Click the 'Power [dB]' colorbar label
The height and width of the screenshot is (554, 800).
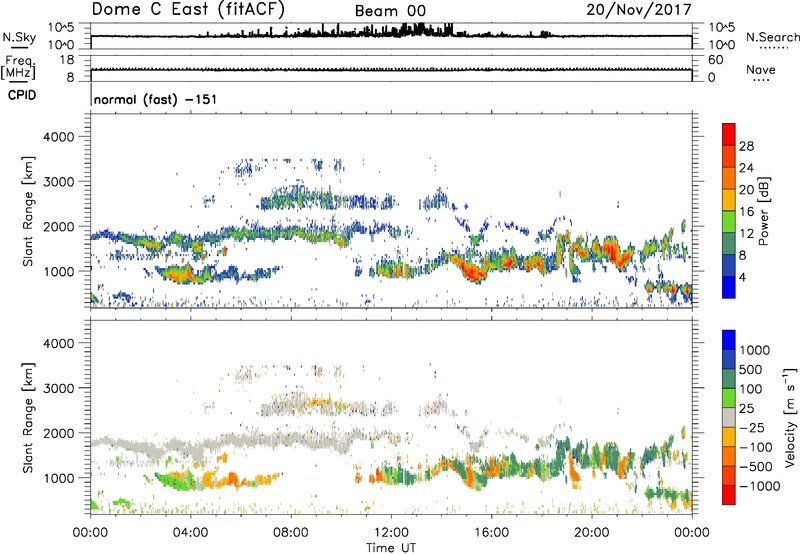pos(764,211)
